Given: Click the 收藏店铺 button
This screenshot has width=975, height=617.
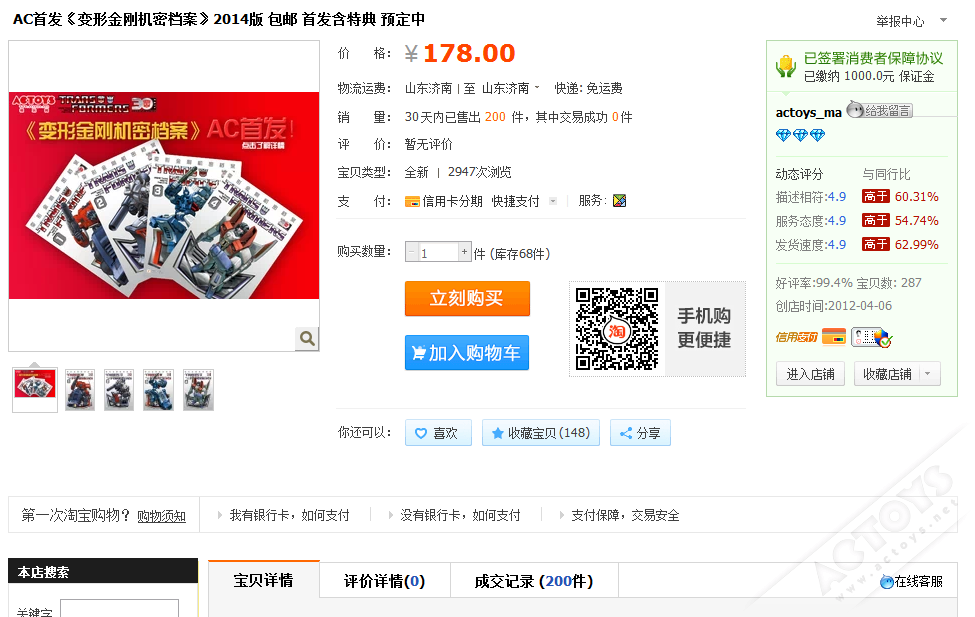Looking at the screenshot, I should pos(887,374).
